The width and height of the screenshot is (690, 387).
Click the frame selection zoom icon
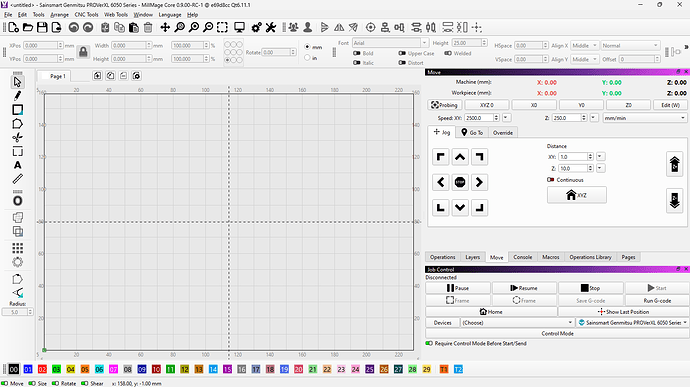222,28
